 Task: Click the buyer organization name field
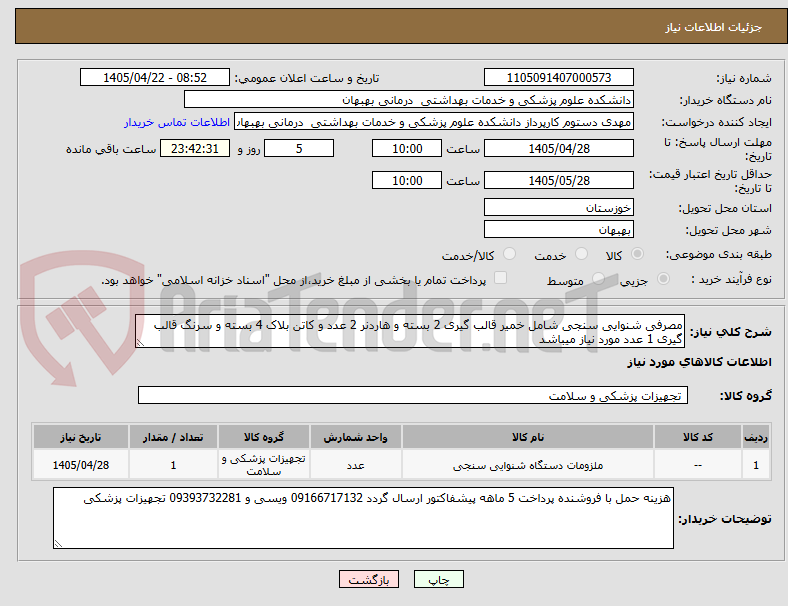point(409,99)
